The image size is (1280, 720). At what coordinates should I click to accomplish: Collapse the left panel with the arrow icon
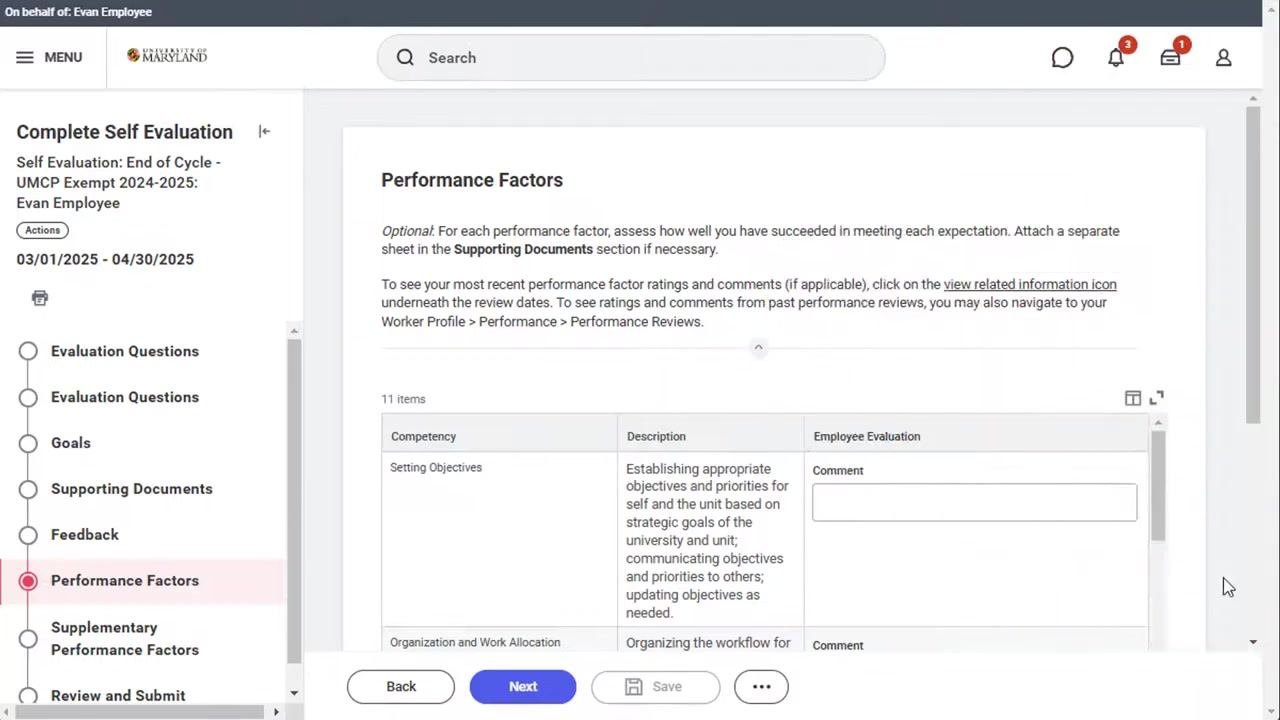(264, 131)
